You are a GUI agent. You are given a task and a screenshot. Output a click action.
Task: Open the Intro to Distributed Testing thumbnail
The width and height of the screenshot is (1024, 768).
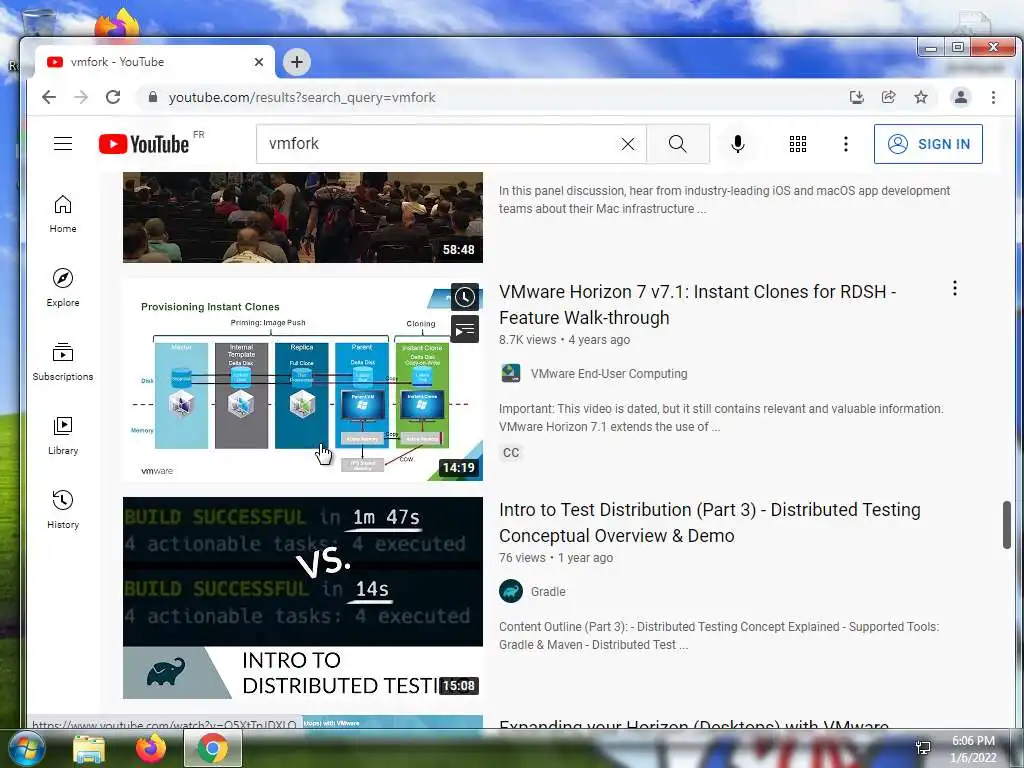(303, 598)
